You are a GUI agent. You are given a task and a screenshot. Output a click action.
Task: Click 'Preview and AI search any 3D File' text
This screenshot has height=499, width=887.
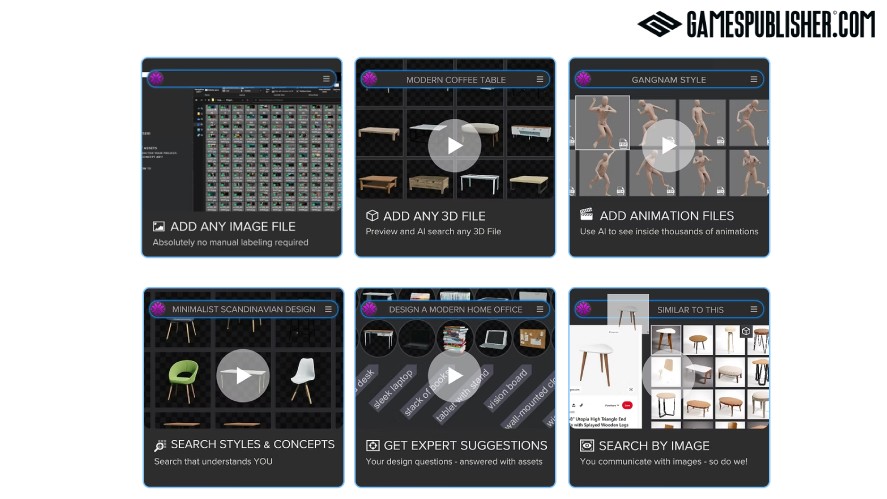pos(433,231)
